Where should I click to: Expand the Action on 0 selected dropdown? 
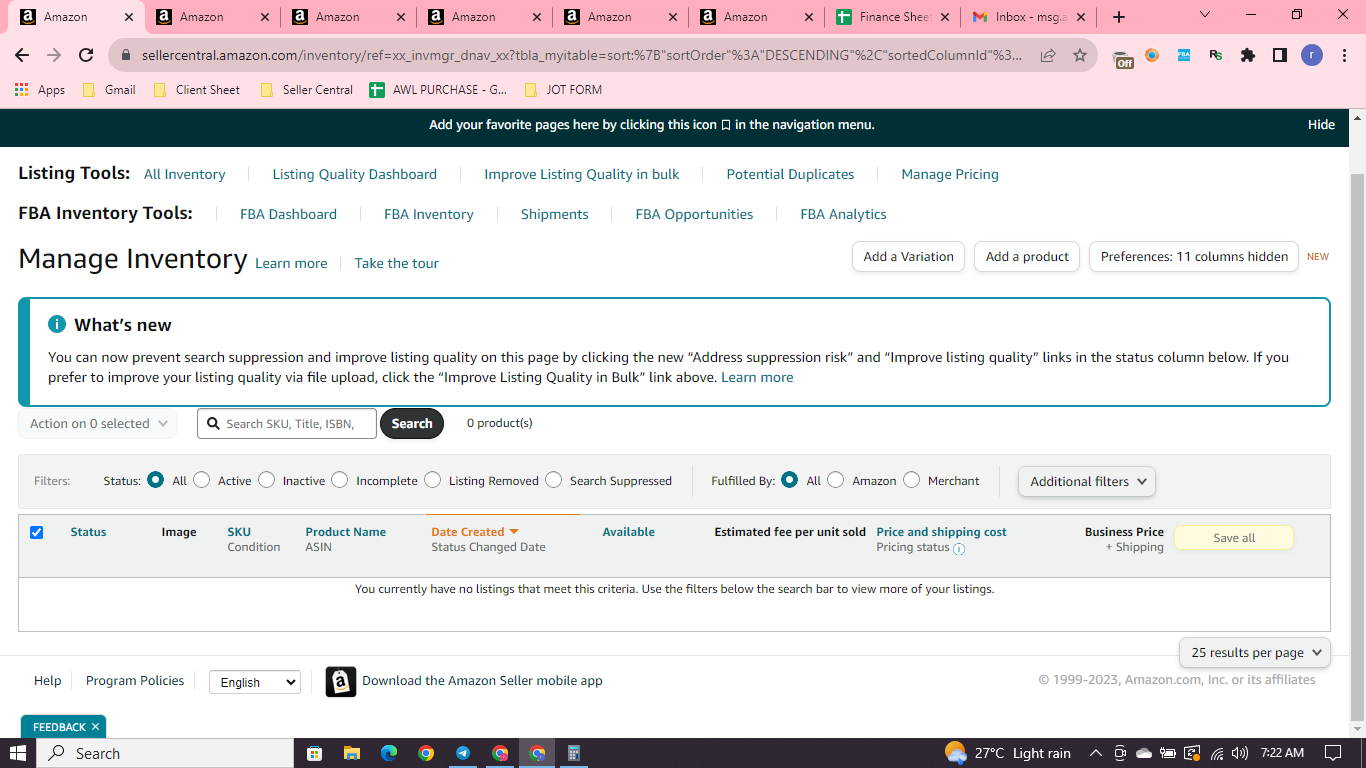pyautogui.click(x=98, y=424)
